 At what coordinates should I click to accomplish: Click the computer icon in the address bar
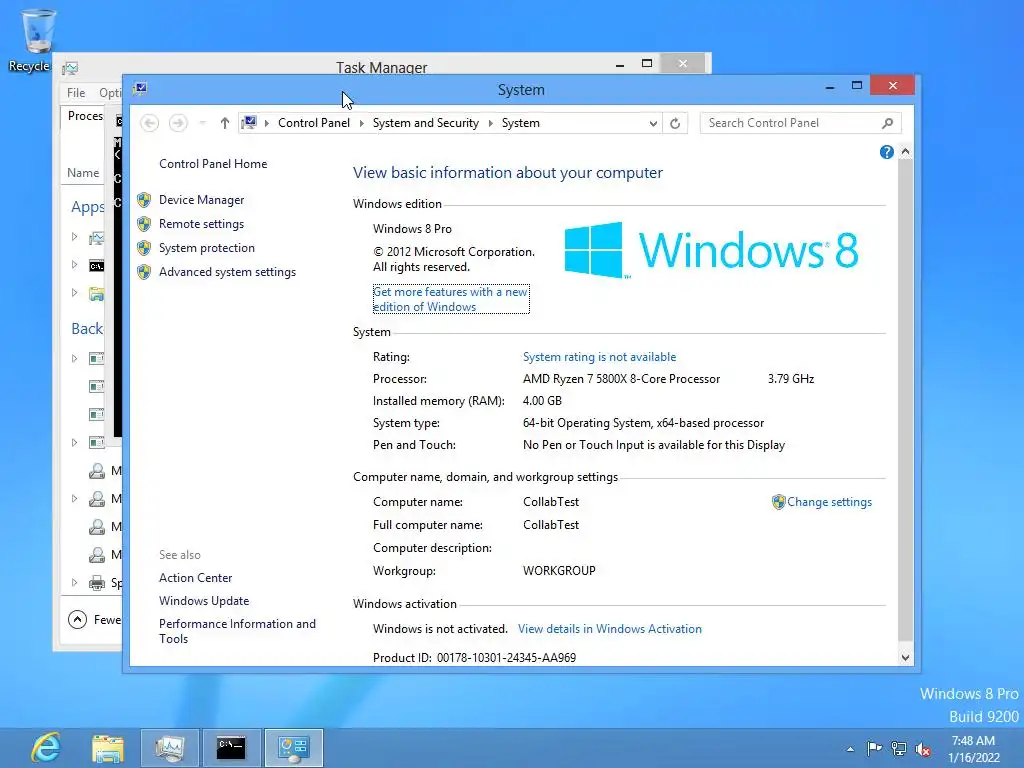[x=249, y=123]
